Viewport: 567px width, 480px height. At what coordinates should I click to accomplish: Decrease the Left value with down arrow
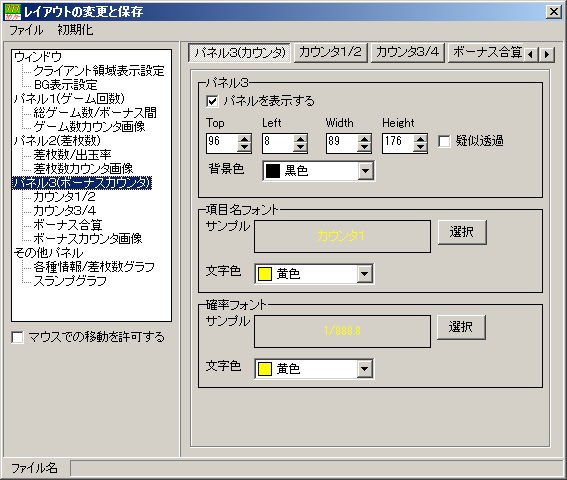[300, 148]
